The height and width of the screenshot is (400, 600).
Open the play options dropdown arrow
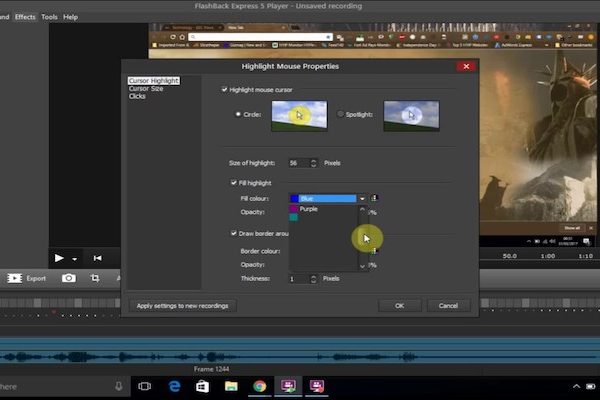[74, 259]
